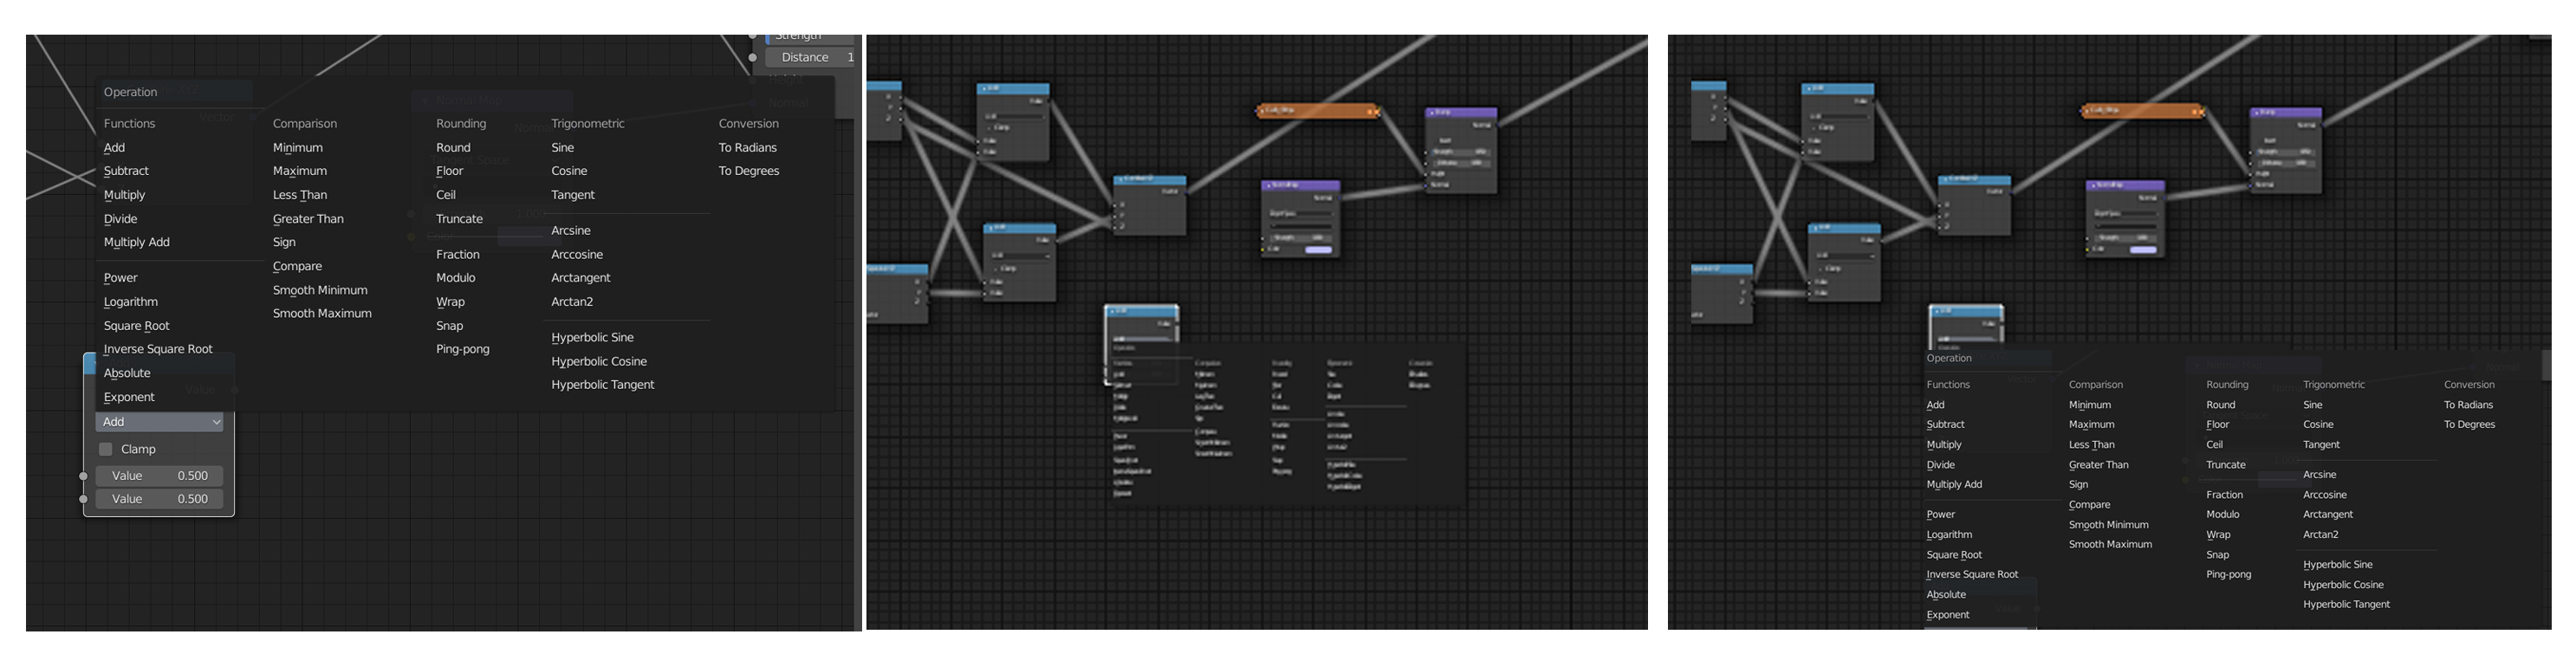Pick Floor in the right screenshot's menu
The height and width of the screenshot is (654, 2576).
(x=2217, y=425)
